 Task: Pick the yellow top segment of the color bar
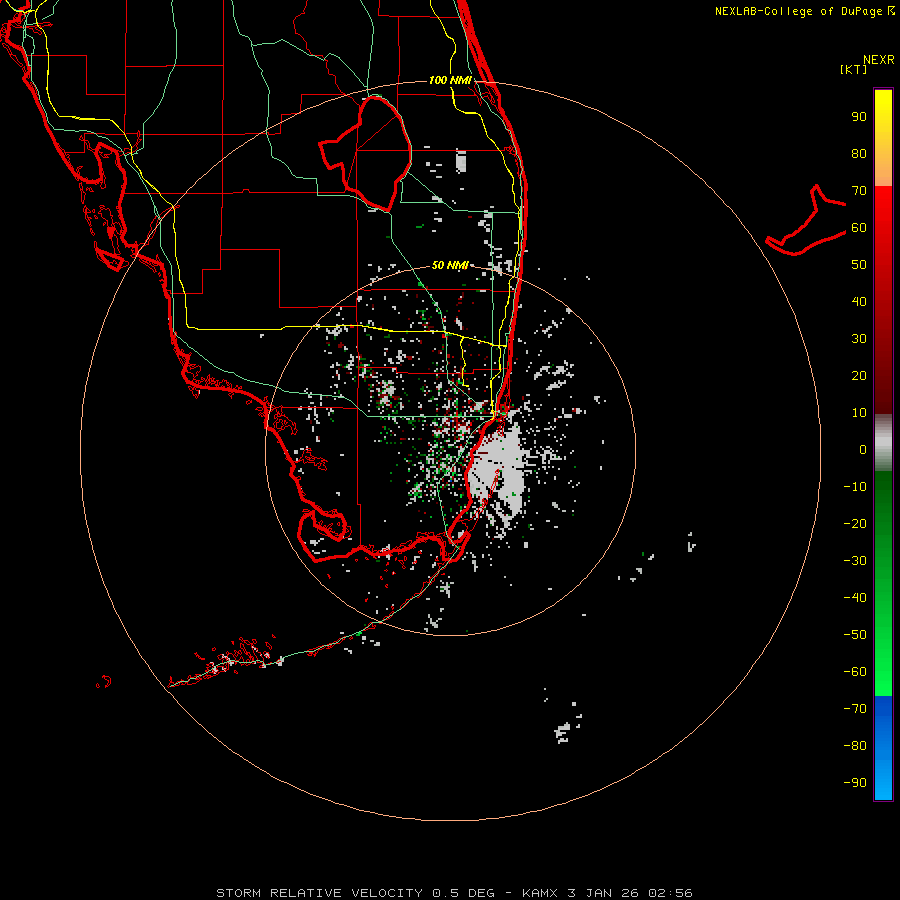pyautogui.click(x=883, y=138)
